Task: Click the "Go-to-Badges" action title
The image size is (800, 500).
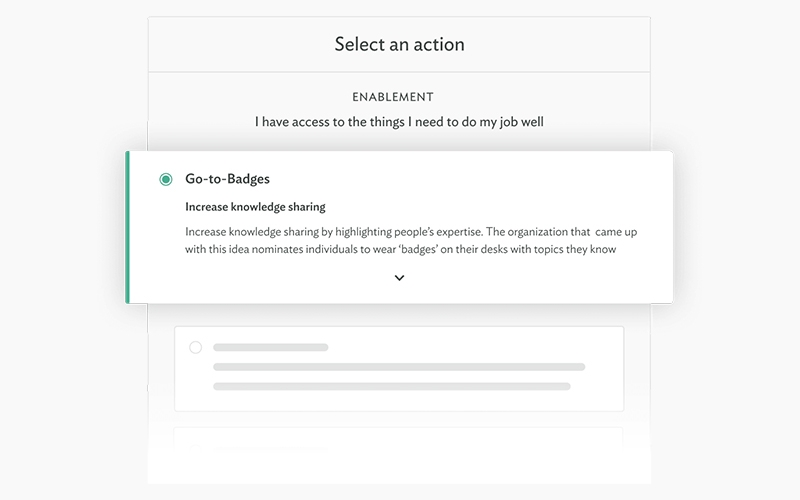Action: (227, 179)
